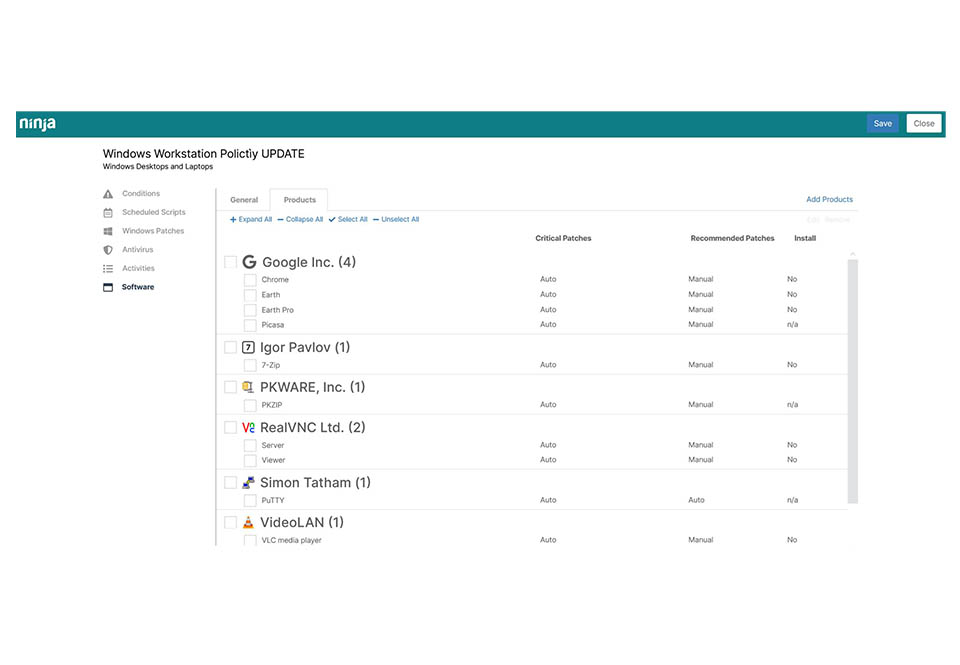The width and height of the screenshot is (960, 665).
Task: Collapse the Google Inc. (4) group
Action: 309,262
